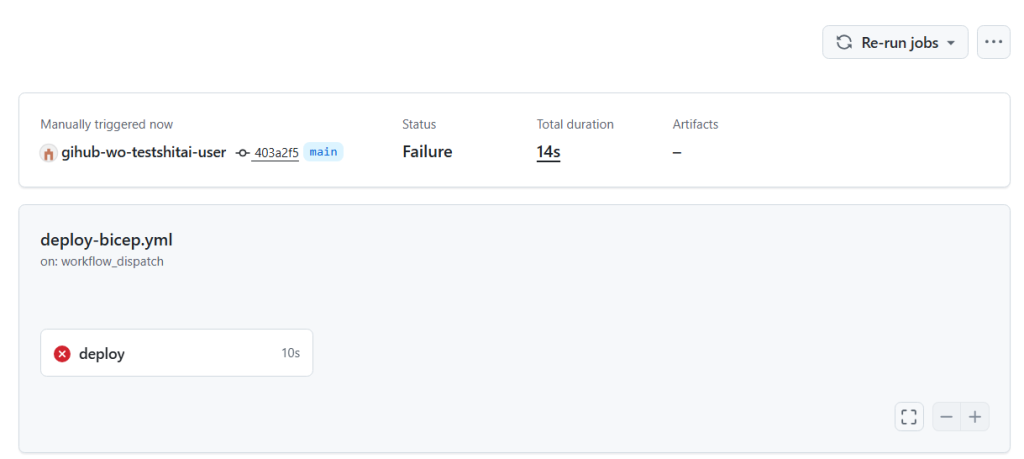Viewport: 1024px width, 459px height.
Task: Open the gihub-wo-testshitai-user profile link
Action: click(144, 153)
